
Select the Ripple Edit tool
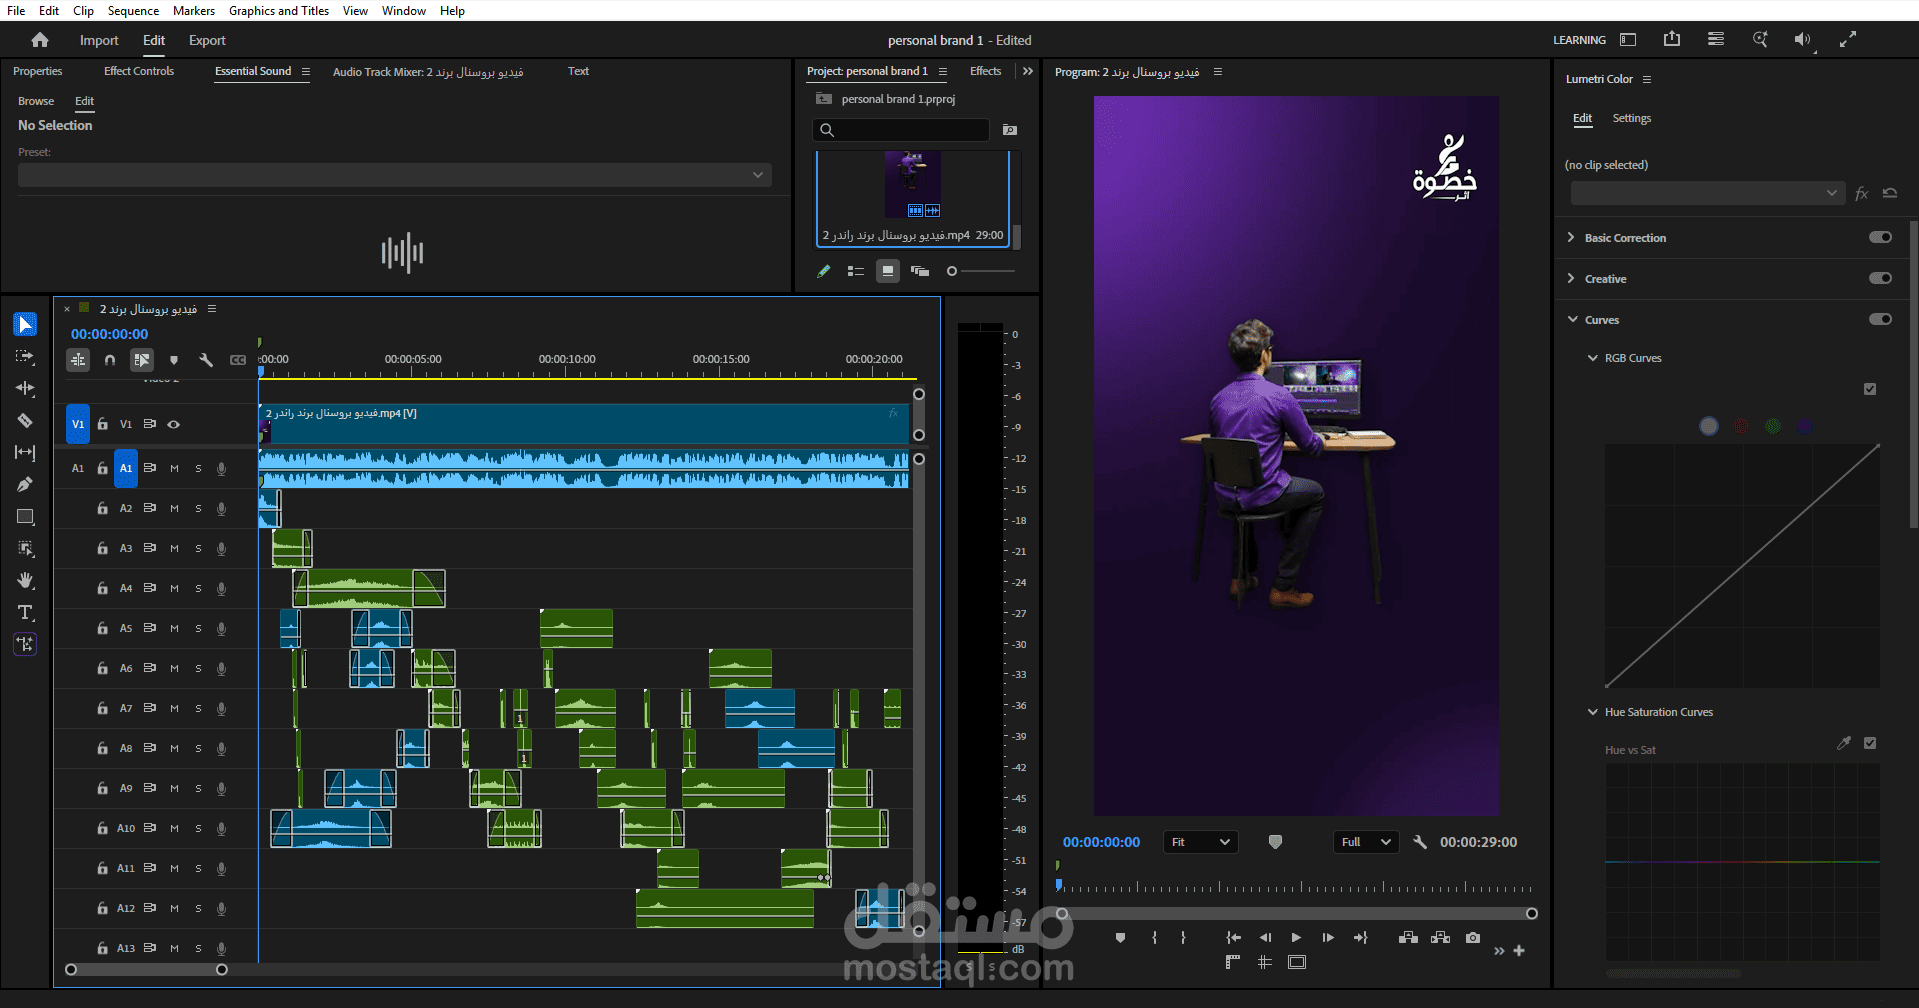(25, 388)
